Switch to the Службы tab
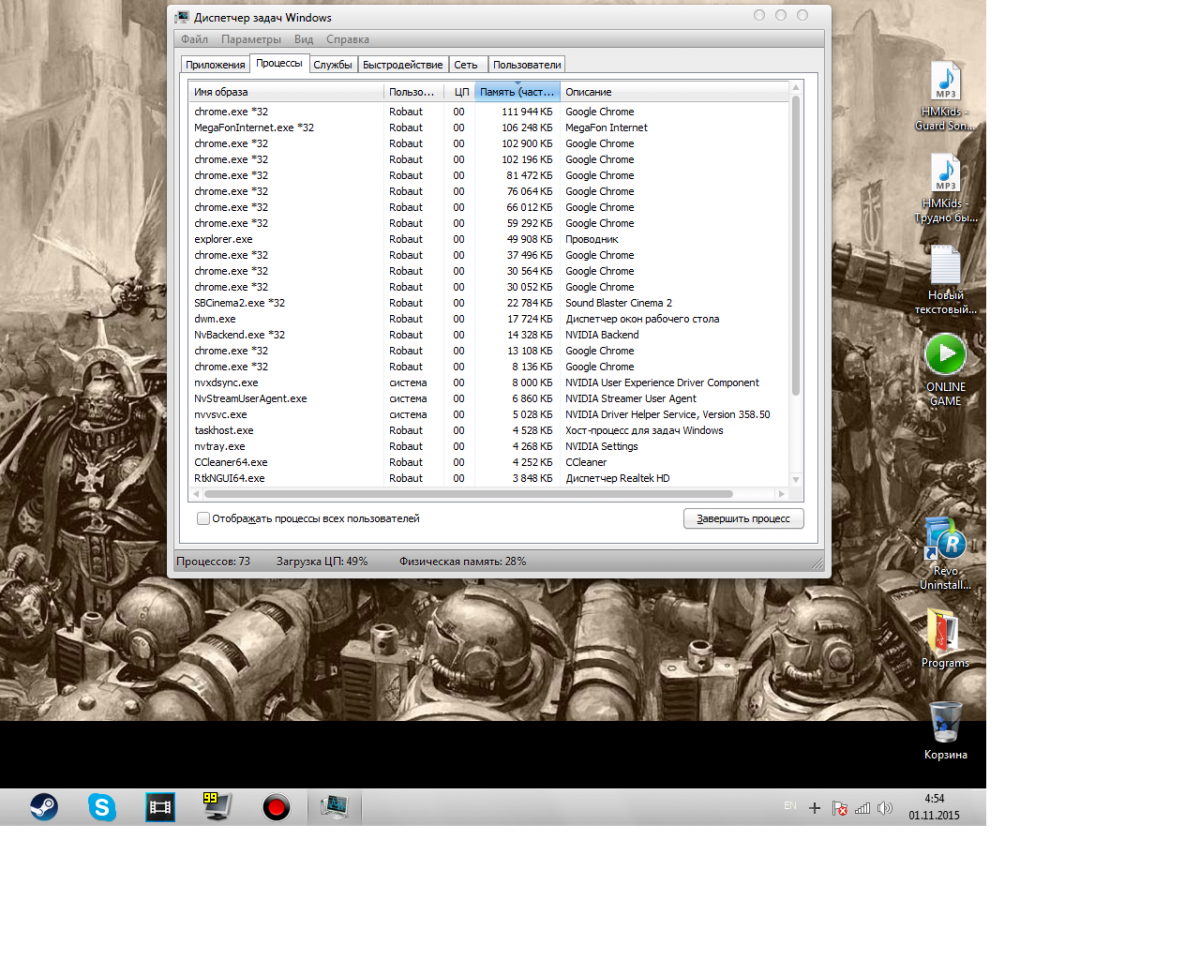 333,65
